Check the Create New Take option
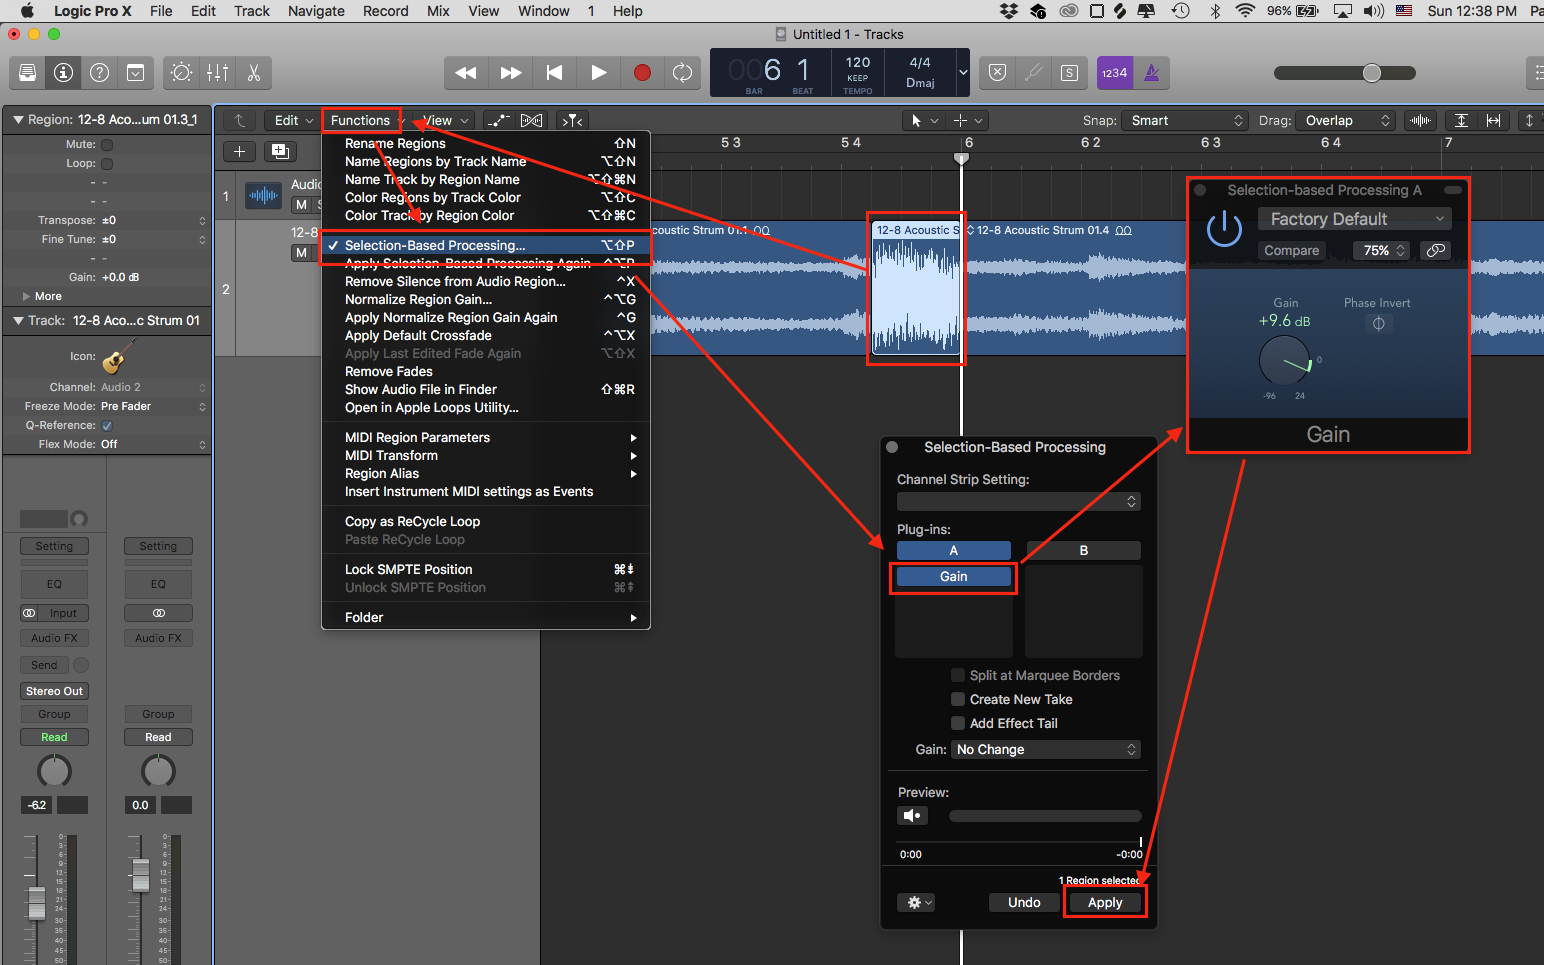The image size is (1544, 965). [958, 699]
